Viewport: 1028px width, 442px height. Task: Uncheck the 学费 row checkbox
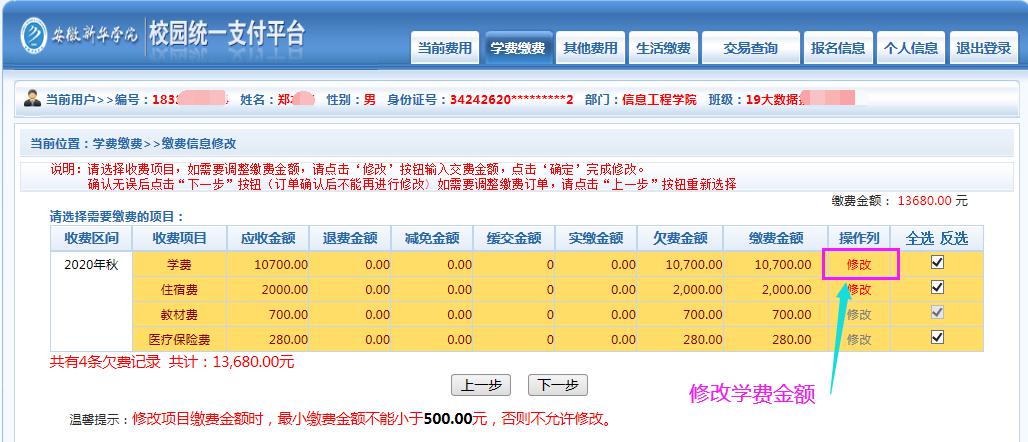(937, 262)
